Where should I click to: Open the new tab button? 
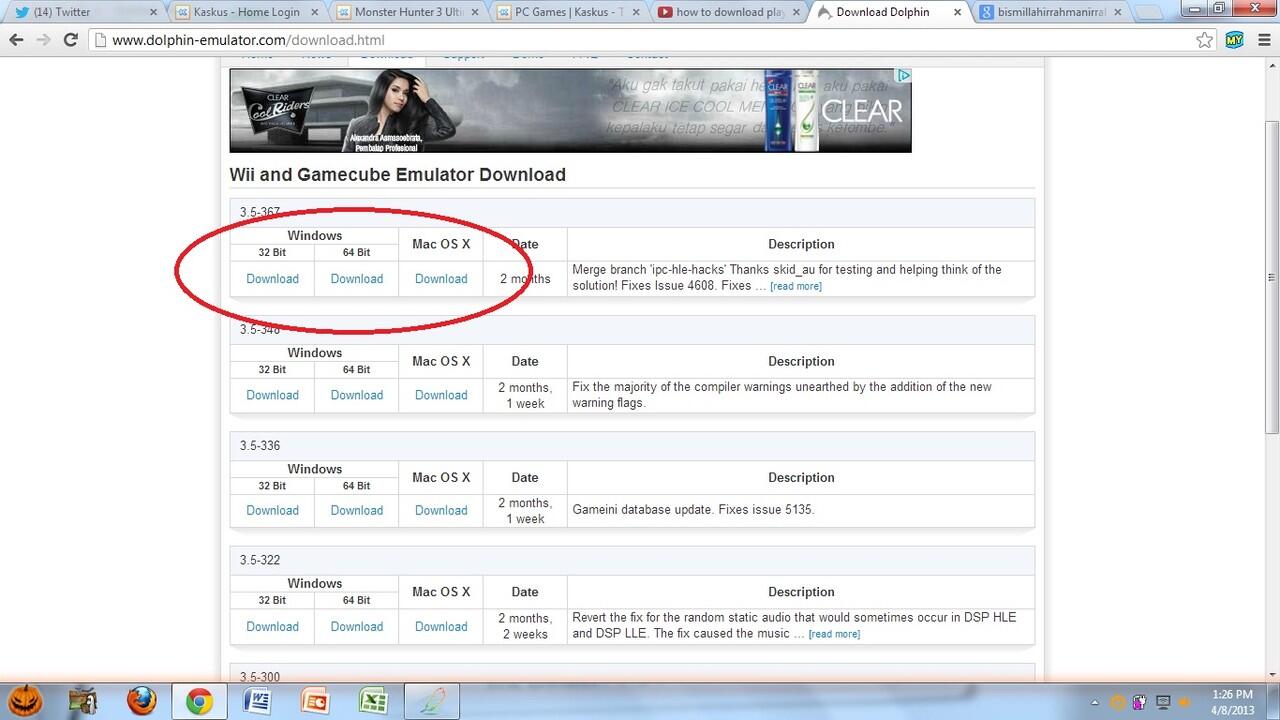(x=1147, y=13)
